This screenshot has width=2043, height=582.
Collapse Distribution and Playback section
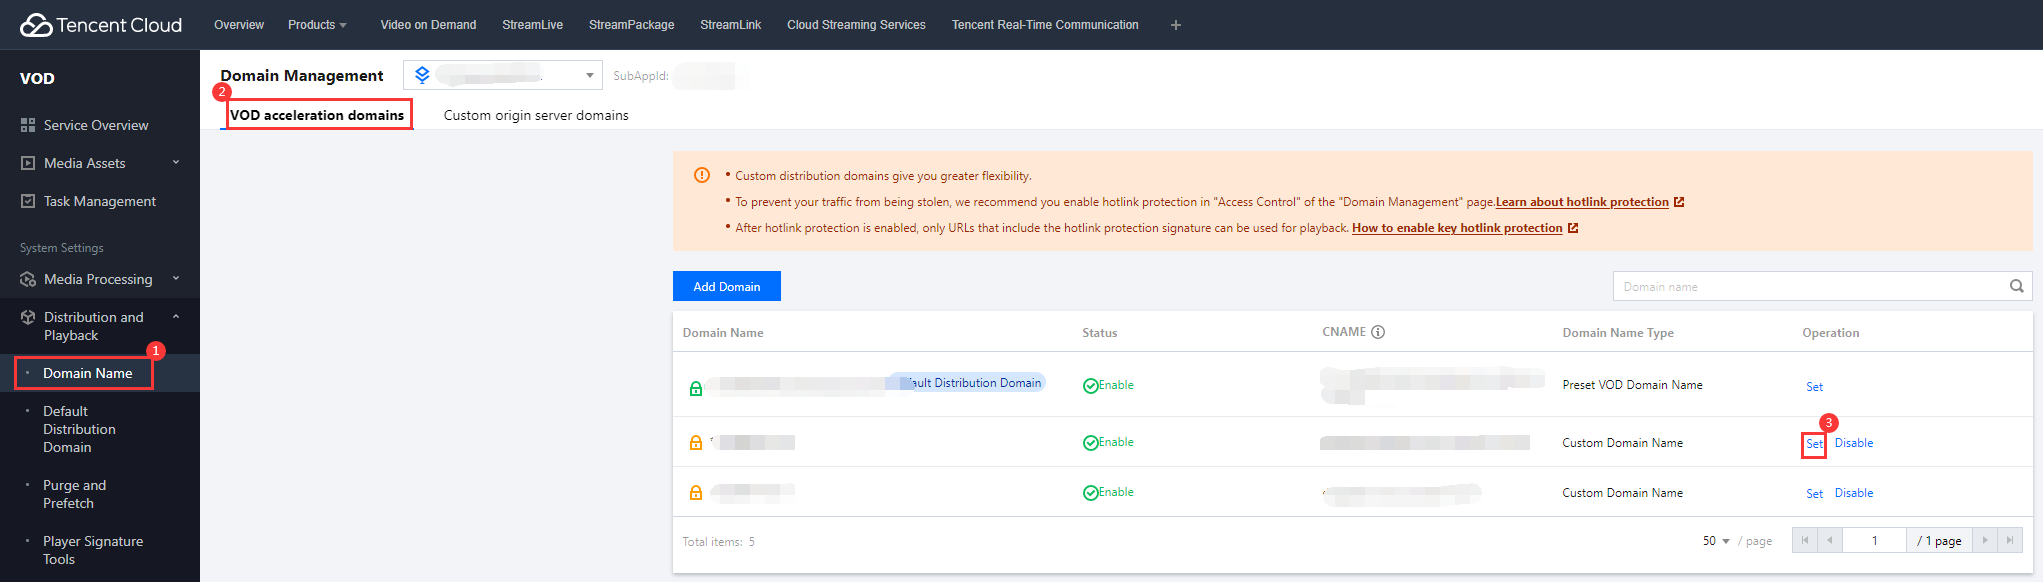[176, 317]
